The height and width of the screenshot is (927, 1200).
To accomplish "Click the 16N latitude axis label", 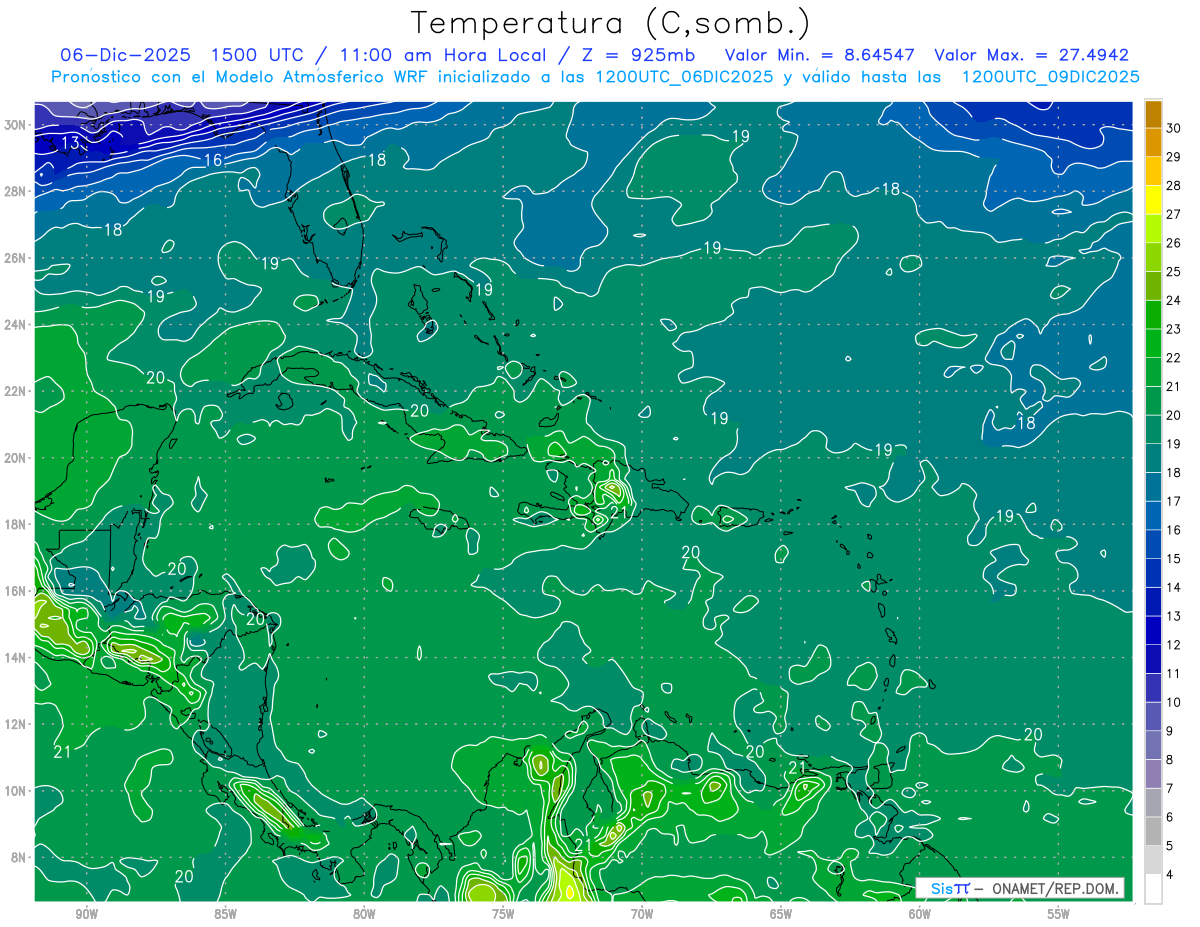I will tap(16, 591).
